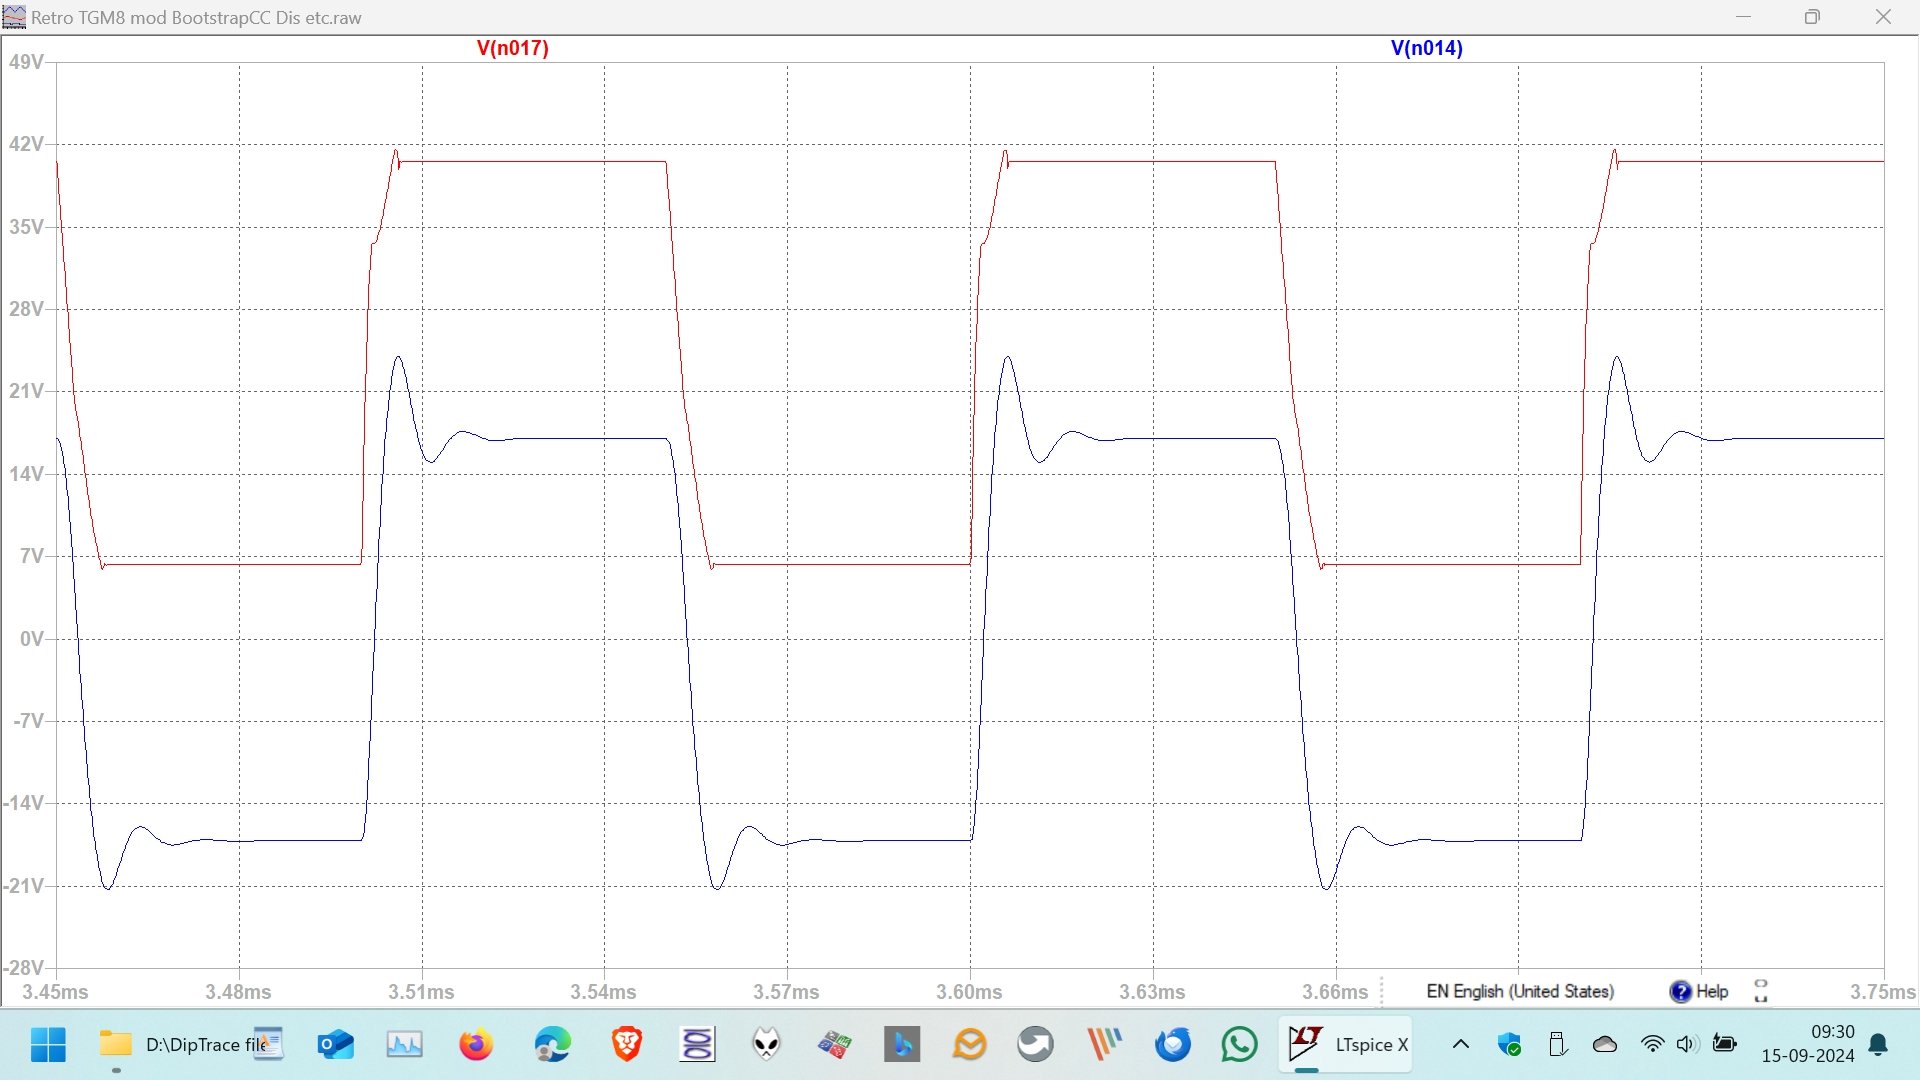Screen dimensions: 1920x1080
Task: Open the colored-stripes app taskbar icon
Action: [1105, 1045]
